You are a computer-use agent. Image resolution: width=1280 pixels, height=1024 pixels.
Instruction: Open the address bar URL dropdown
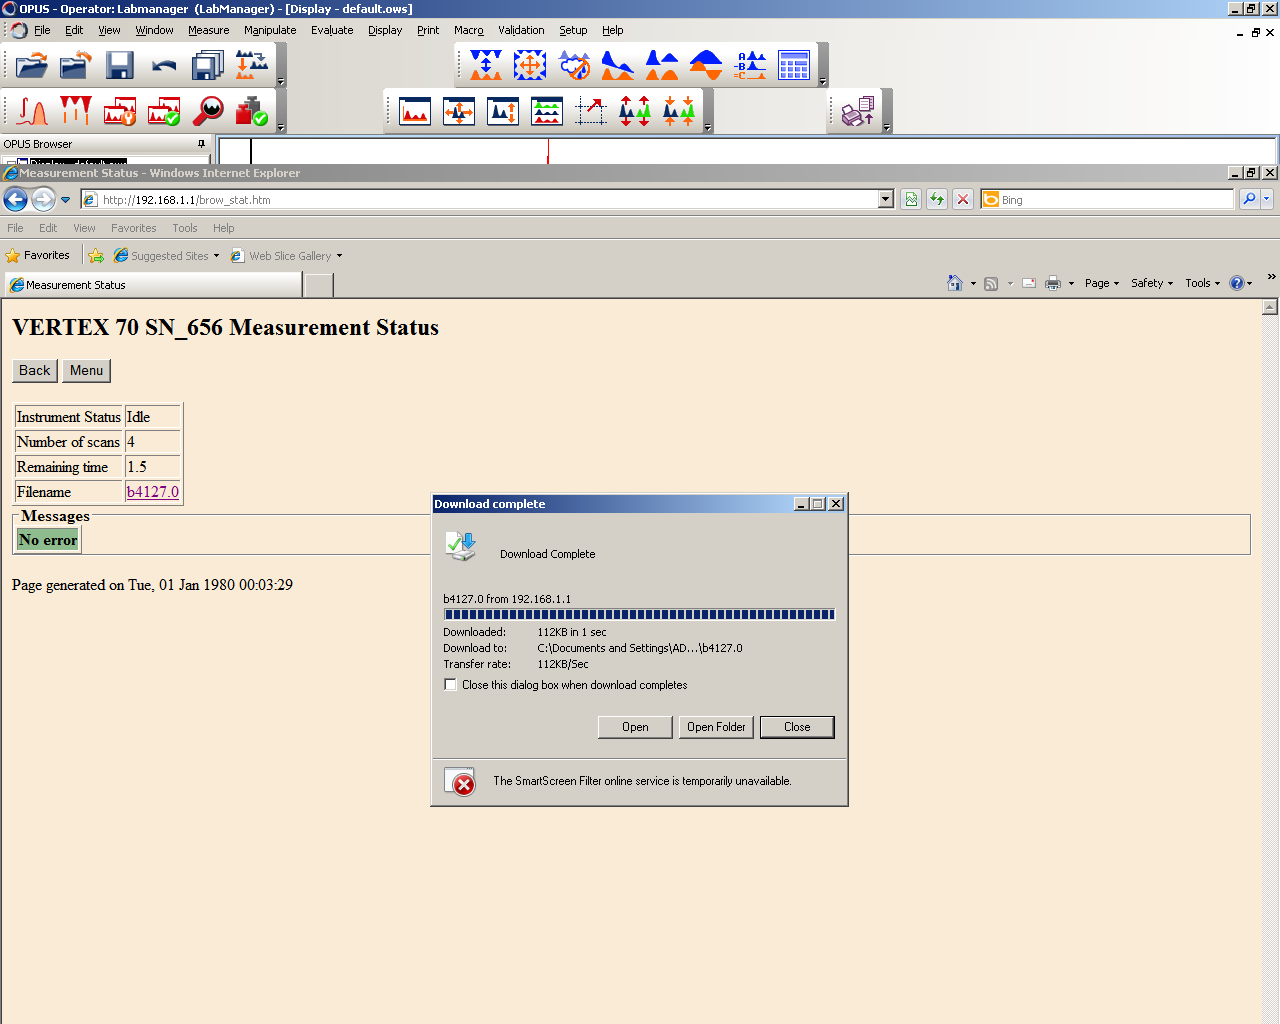pos(886,199)
